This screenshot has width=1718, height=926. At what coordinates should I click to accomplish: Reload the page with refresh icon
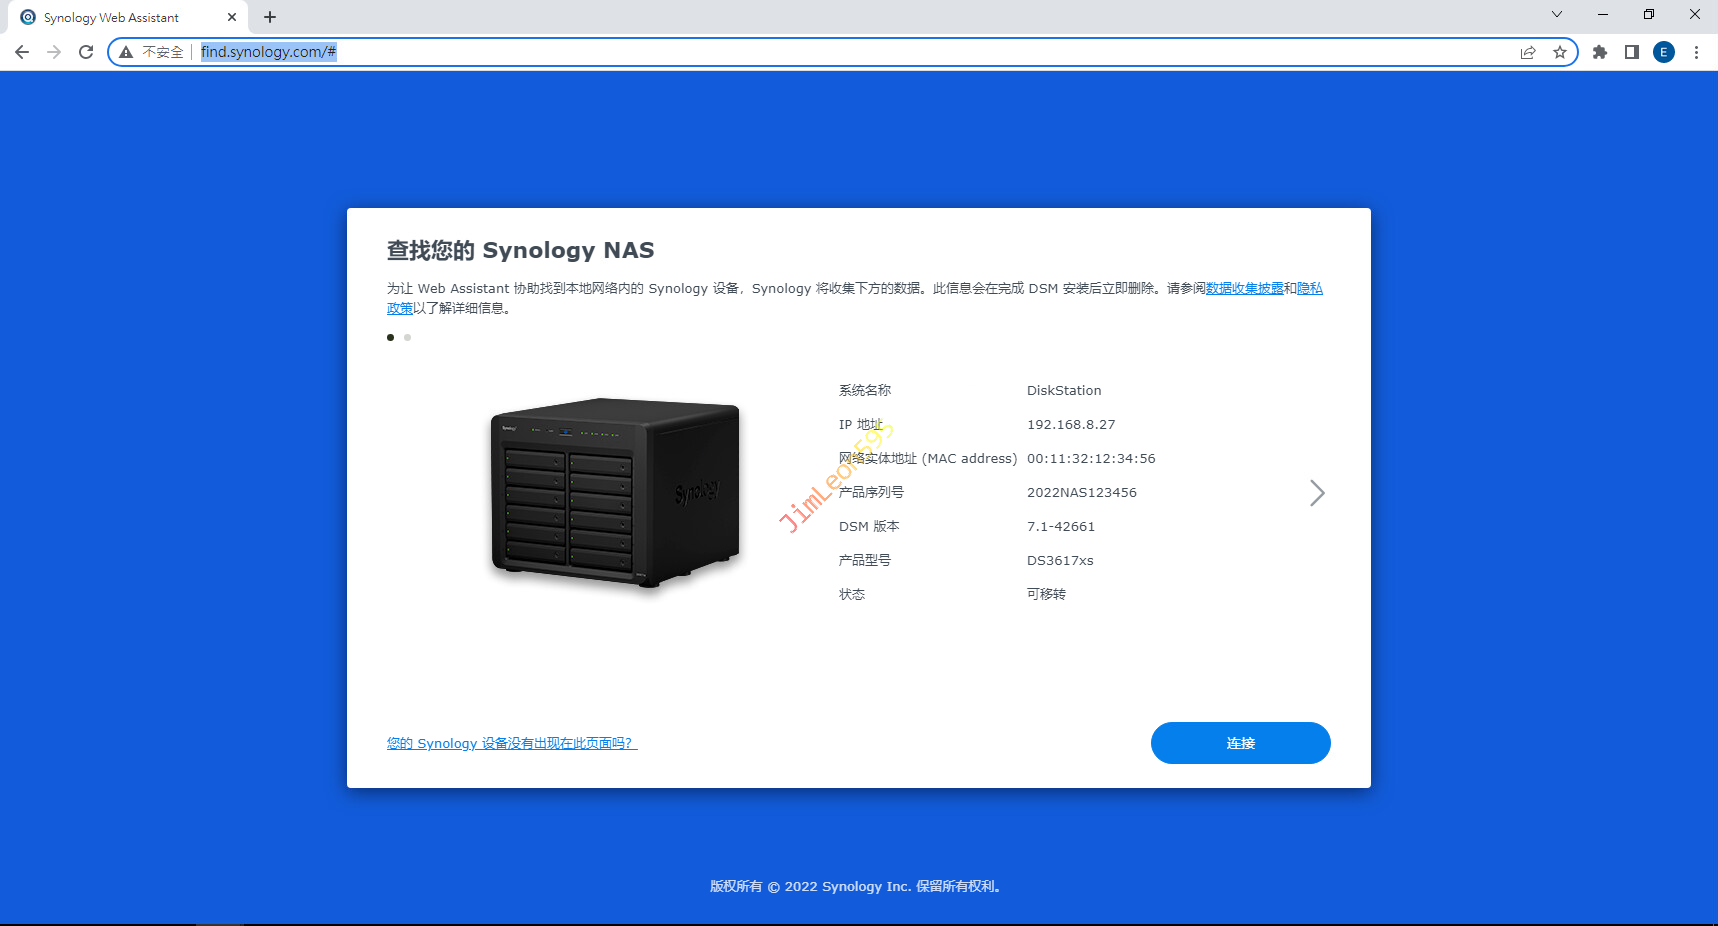point(86,52)
